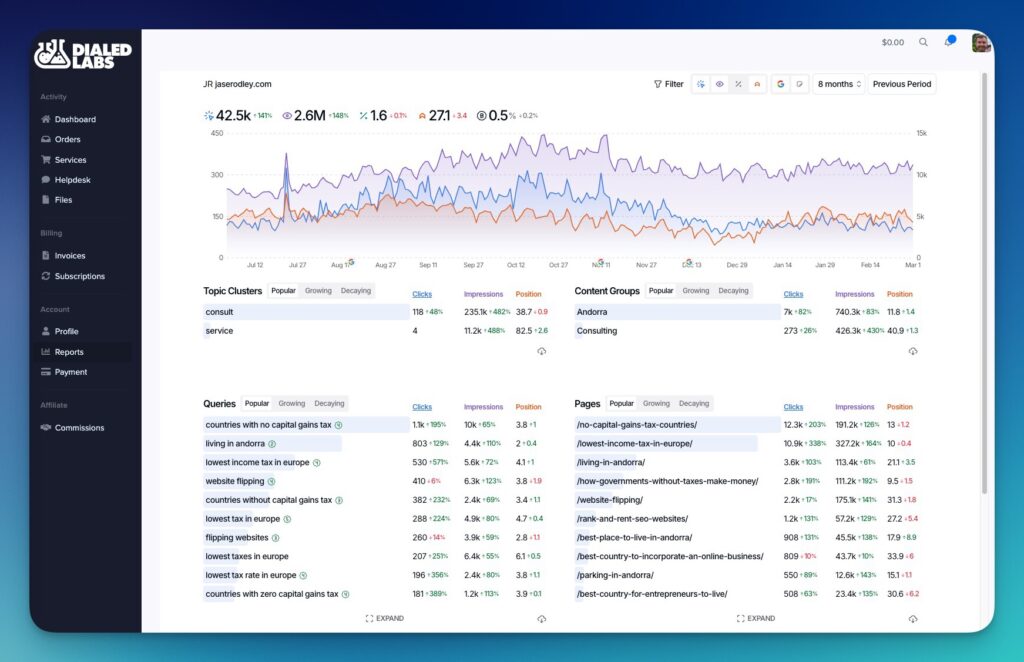The width and height of the screenshot is (1024, 662).
Task: Select Growing tab in Content Groups
Action: pos(696,291)
